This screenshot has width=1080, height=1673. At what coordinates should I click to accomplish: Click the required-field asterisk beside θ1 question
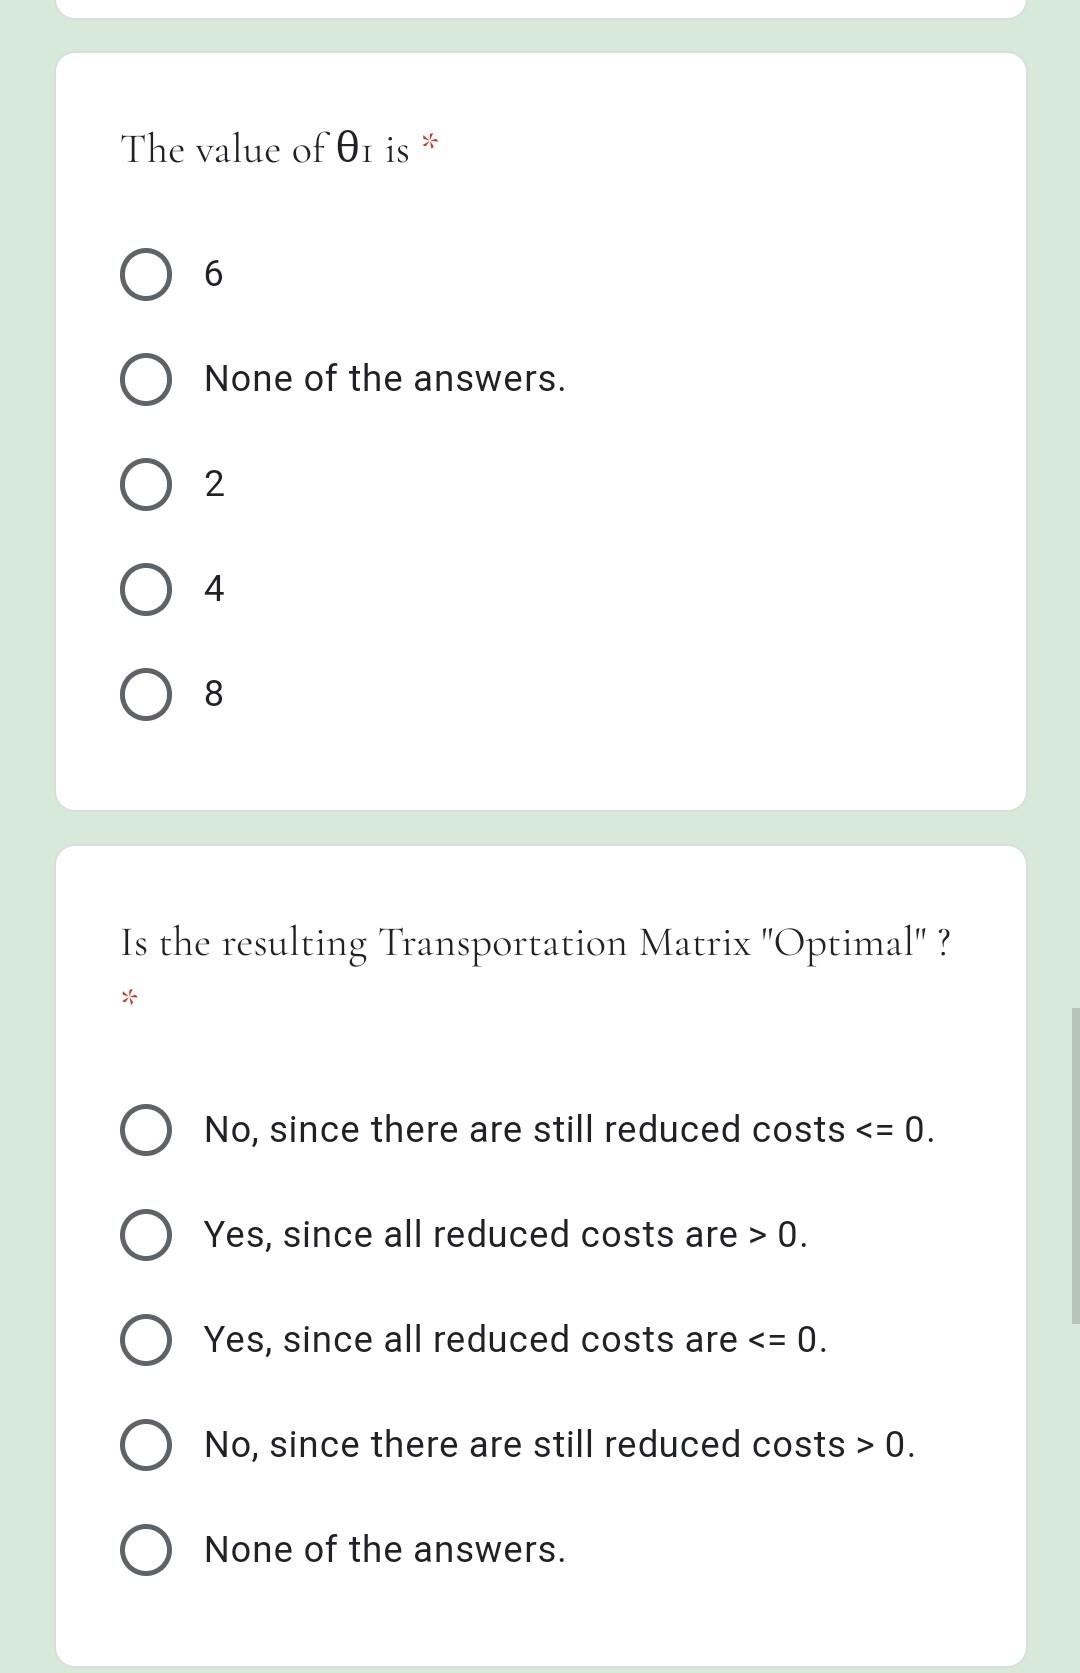pyautogui.click(x=429, y=140)
